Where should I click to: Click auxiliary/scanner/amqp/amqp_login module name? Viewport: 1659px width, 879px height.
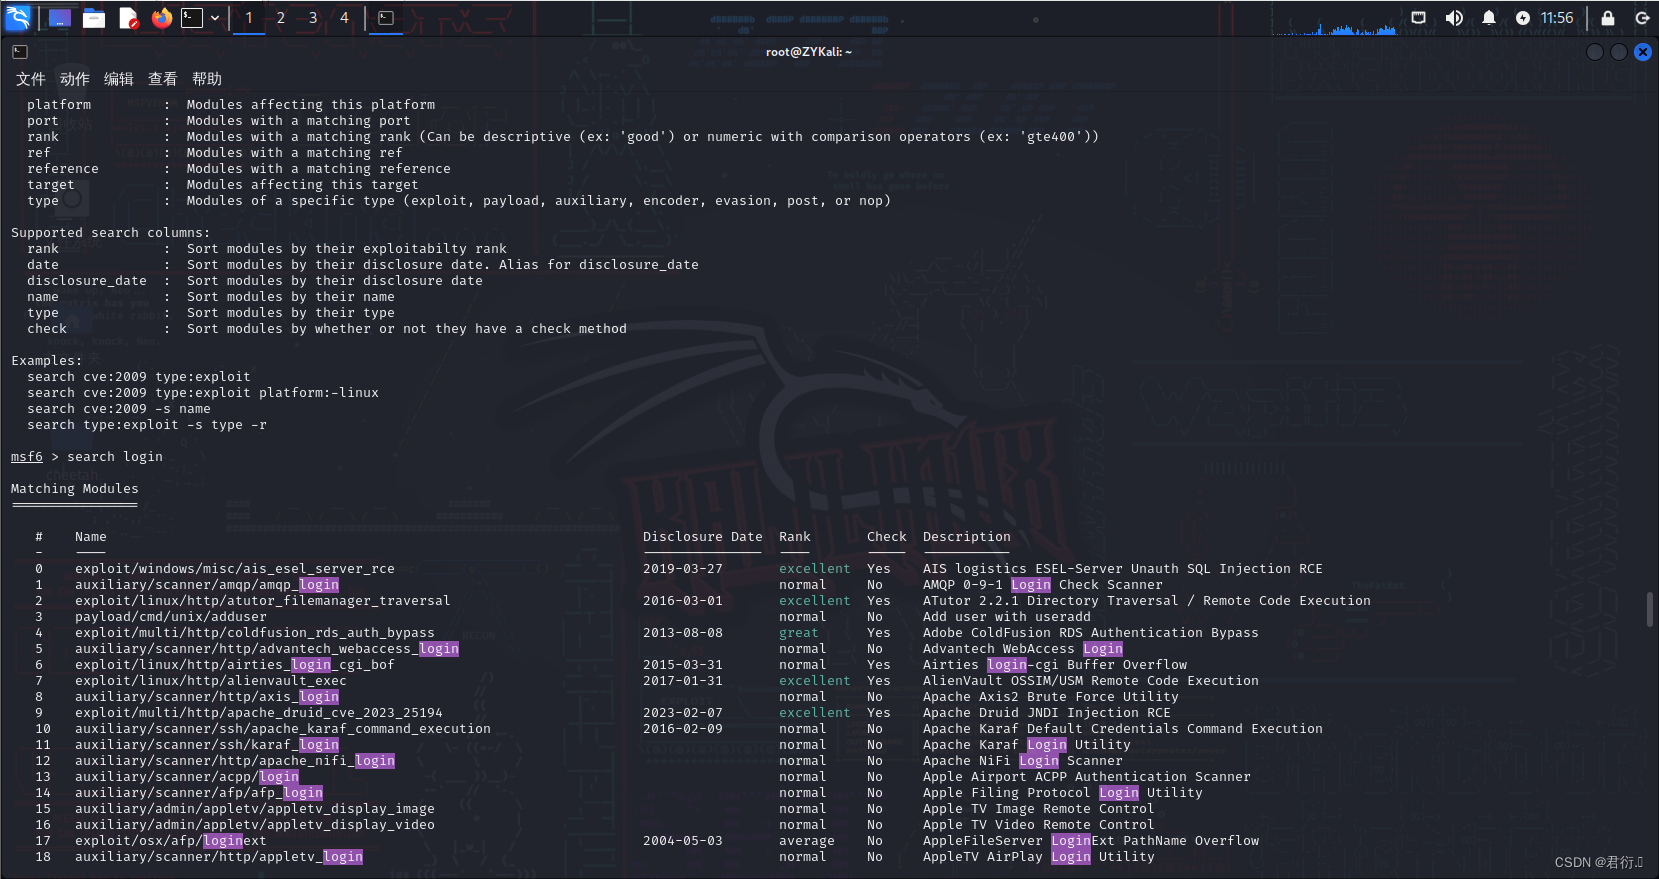pos(207,585)
